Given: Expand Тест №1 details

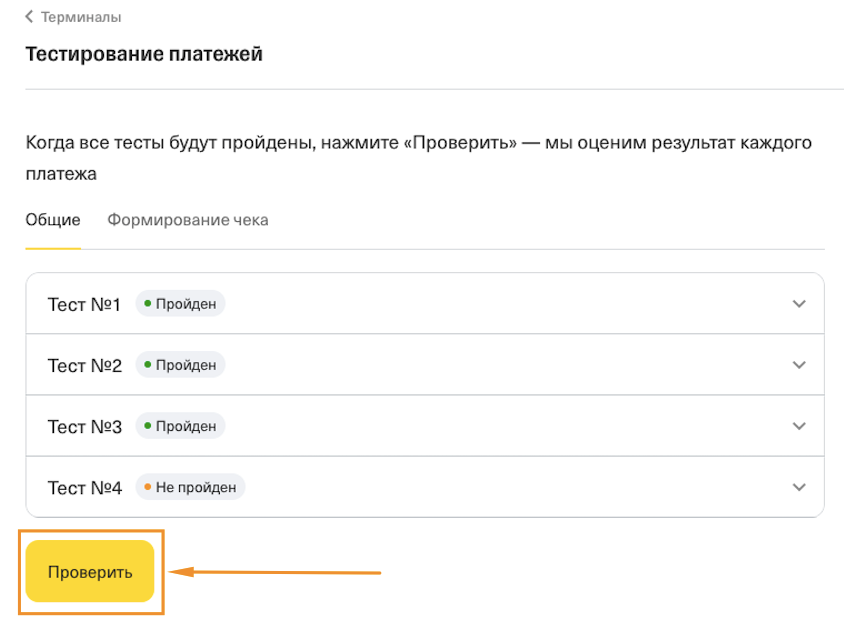Looking at the screenshot, I should point(798,303).
